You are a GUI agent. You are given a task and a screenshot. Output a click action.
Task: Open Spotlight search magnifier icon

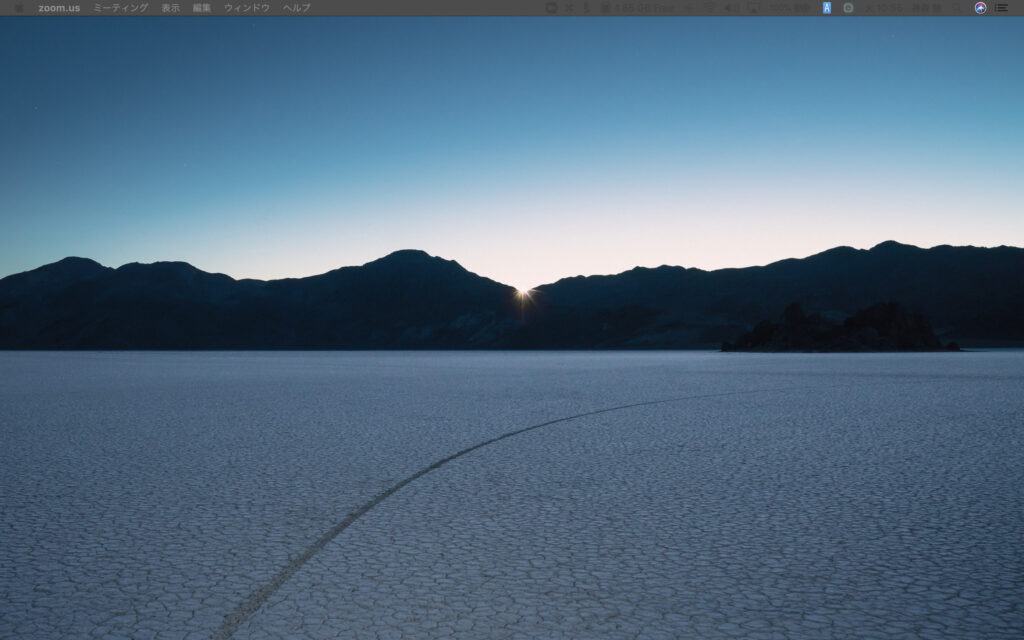point(958,8)
